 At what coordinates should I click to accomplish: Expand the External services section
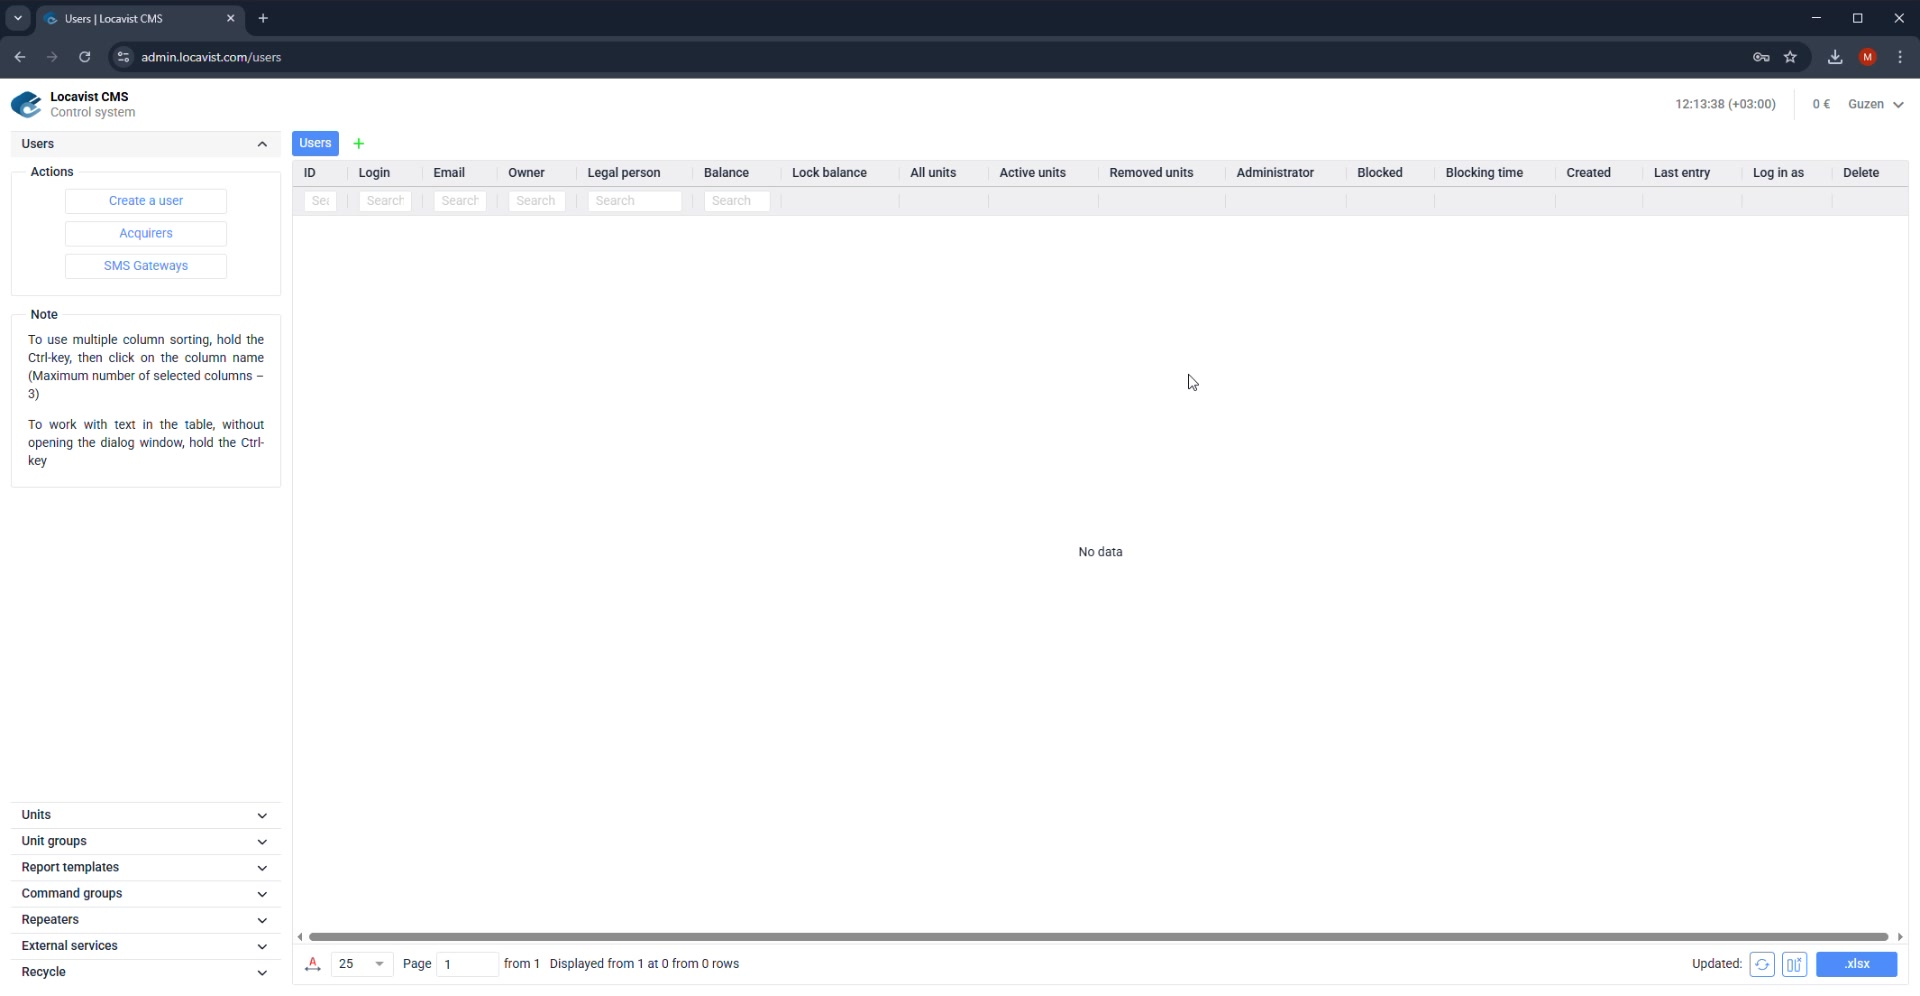pos(146,947)
